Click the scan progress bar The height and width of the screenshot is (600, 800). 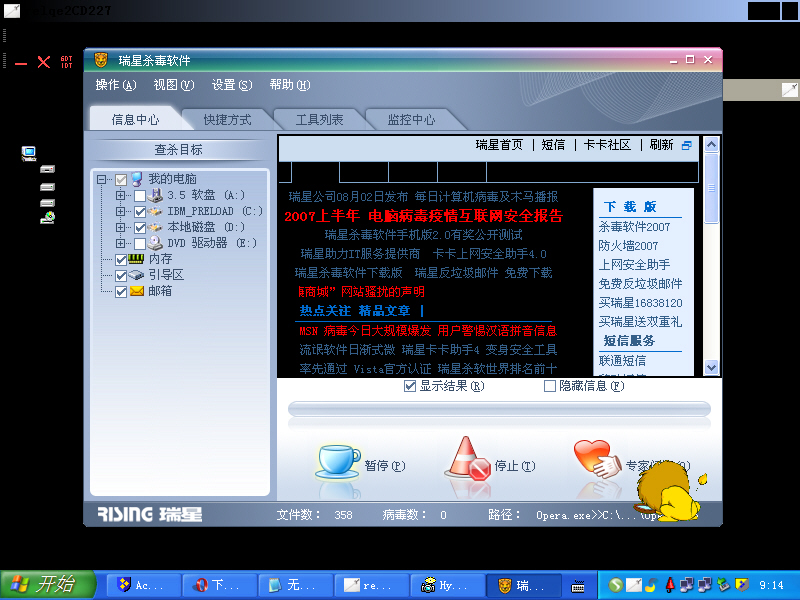(499, 409)
